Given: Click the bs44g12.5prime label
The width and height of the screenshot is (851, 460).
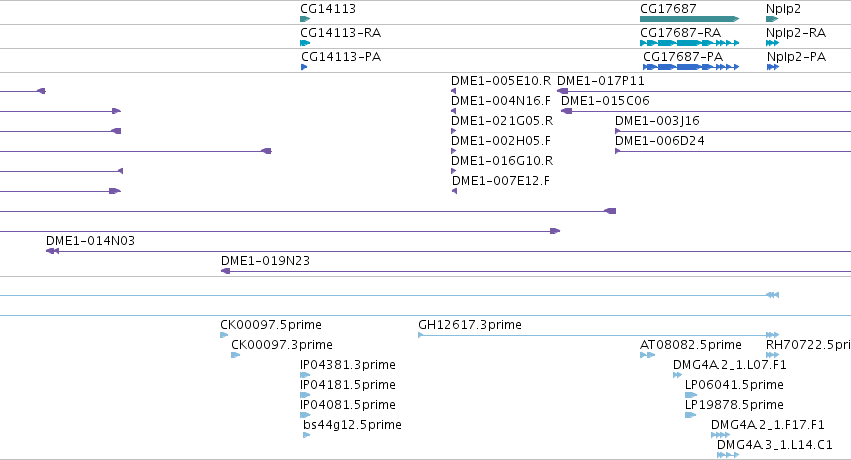Looking at the screenshot, I should [x=352, y=424].
